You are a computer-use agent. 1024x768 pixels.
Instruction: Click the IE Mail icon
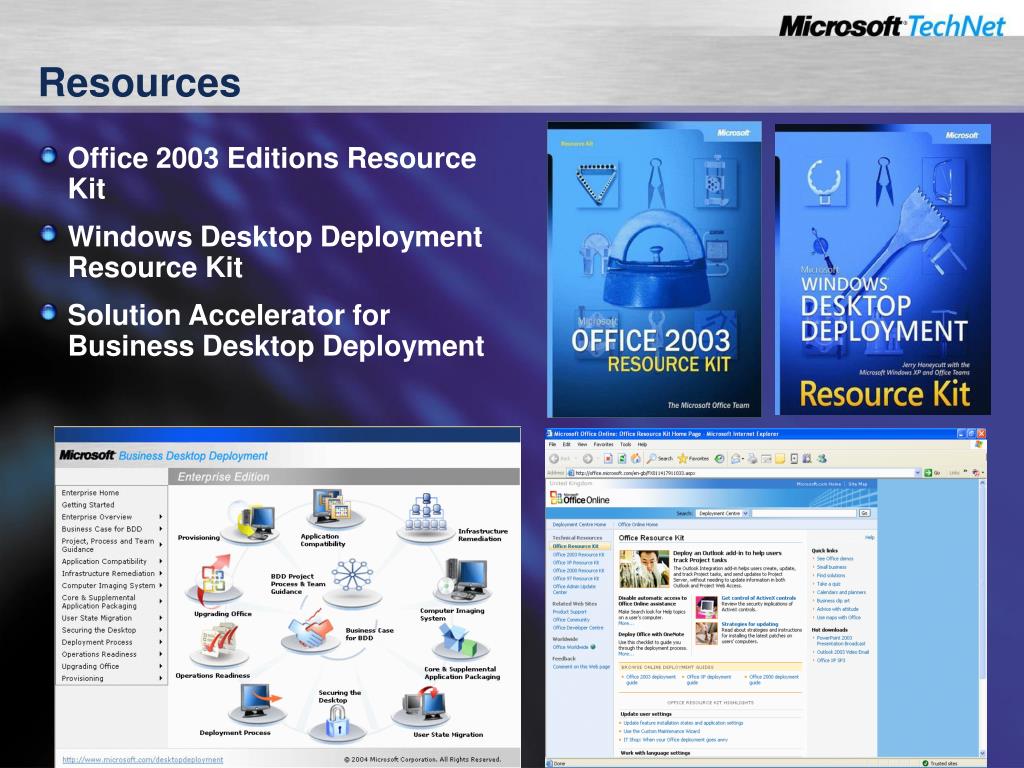737,458
